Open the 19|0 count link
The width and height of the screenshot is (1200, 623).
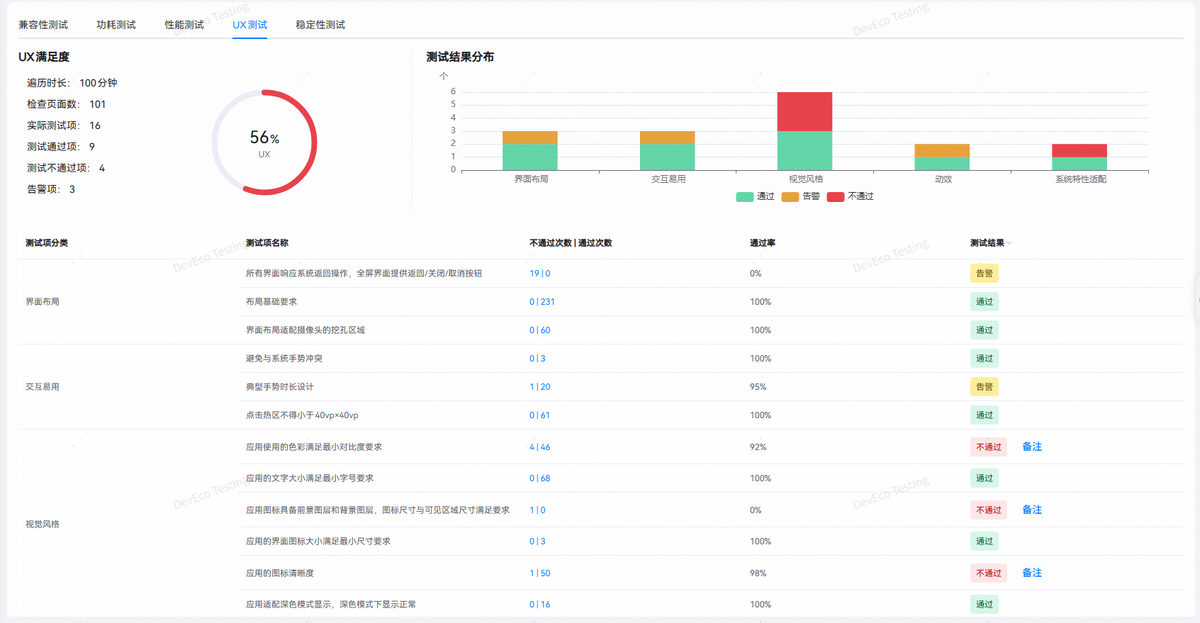(540, 273)
